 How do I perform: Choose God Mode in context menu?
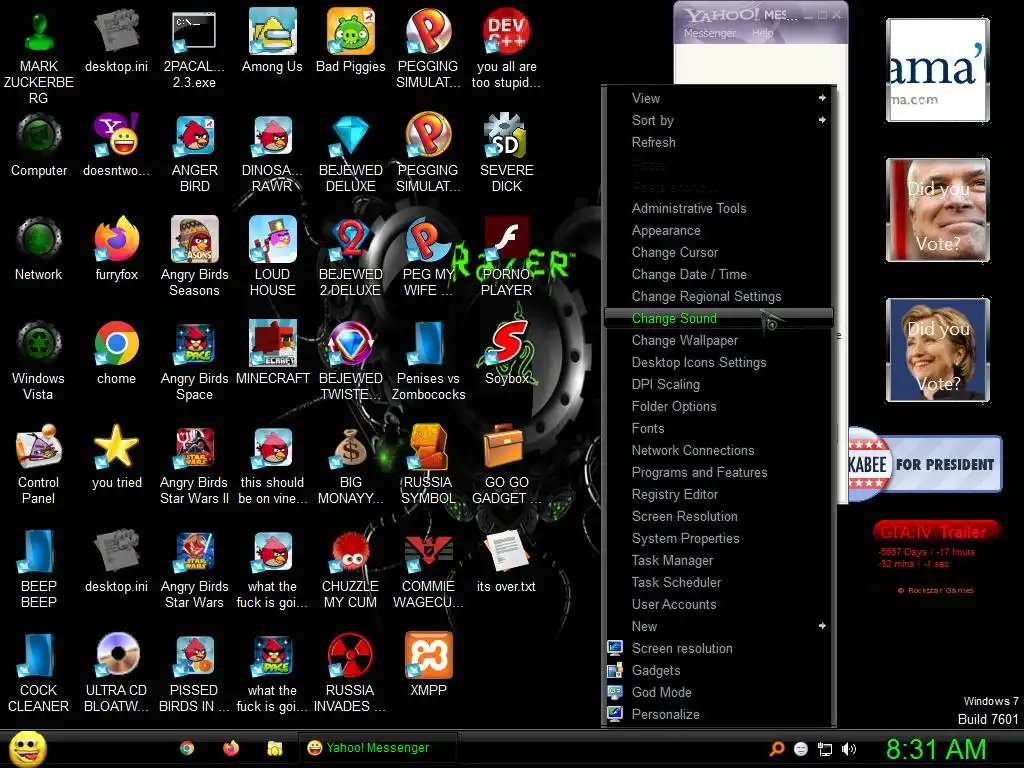click(x=719, y=692)
